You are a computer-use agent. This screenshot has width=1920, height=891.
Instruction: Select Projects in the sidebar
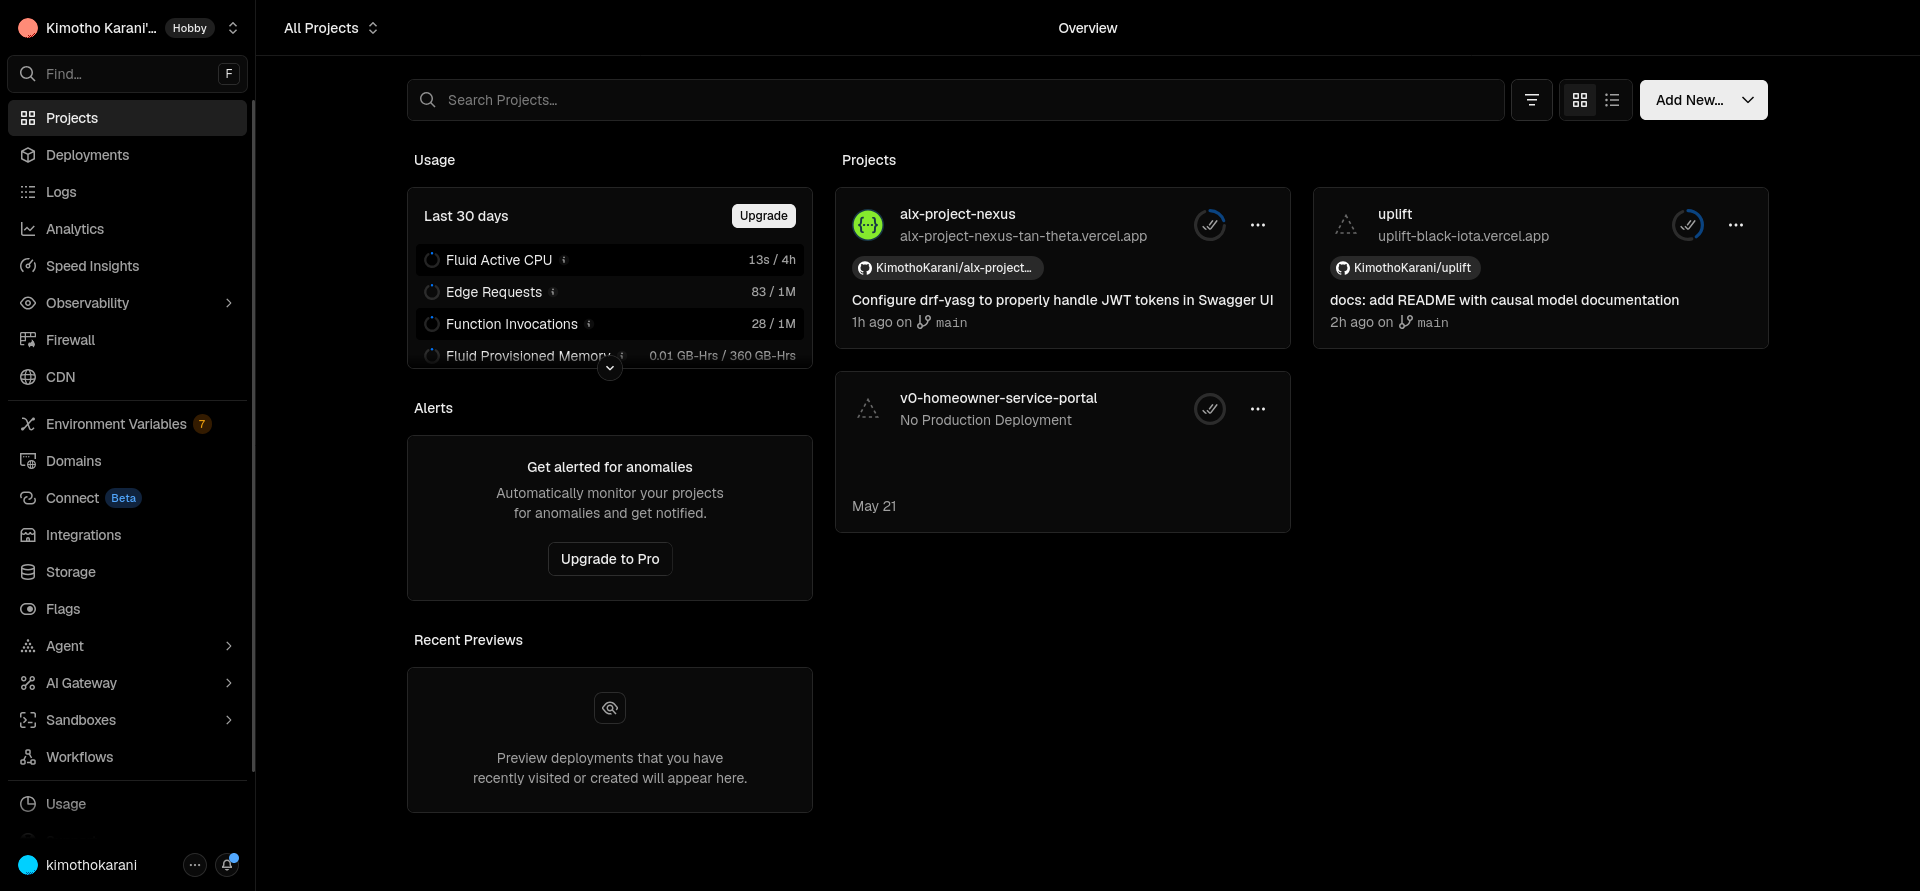(x=127, y=118)
